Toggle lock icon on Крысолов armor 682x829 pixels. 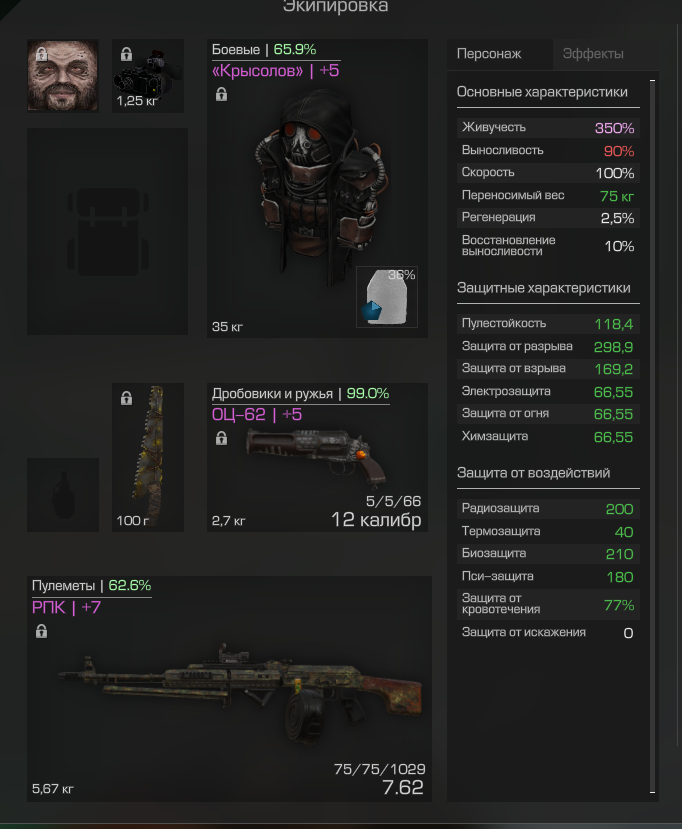[x=222, y=94]
